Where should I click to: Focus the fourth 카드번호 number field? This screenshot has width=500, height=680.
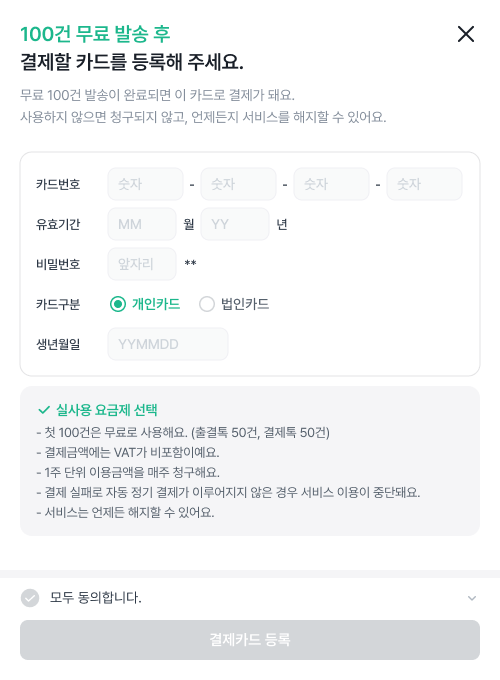pos(424,184)
